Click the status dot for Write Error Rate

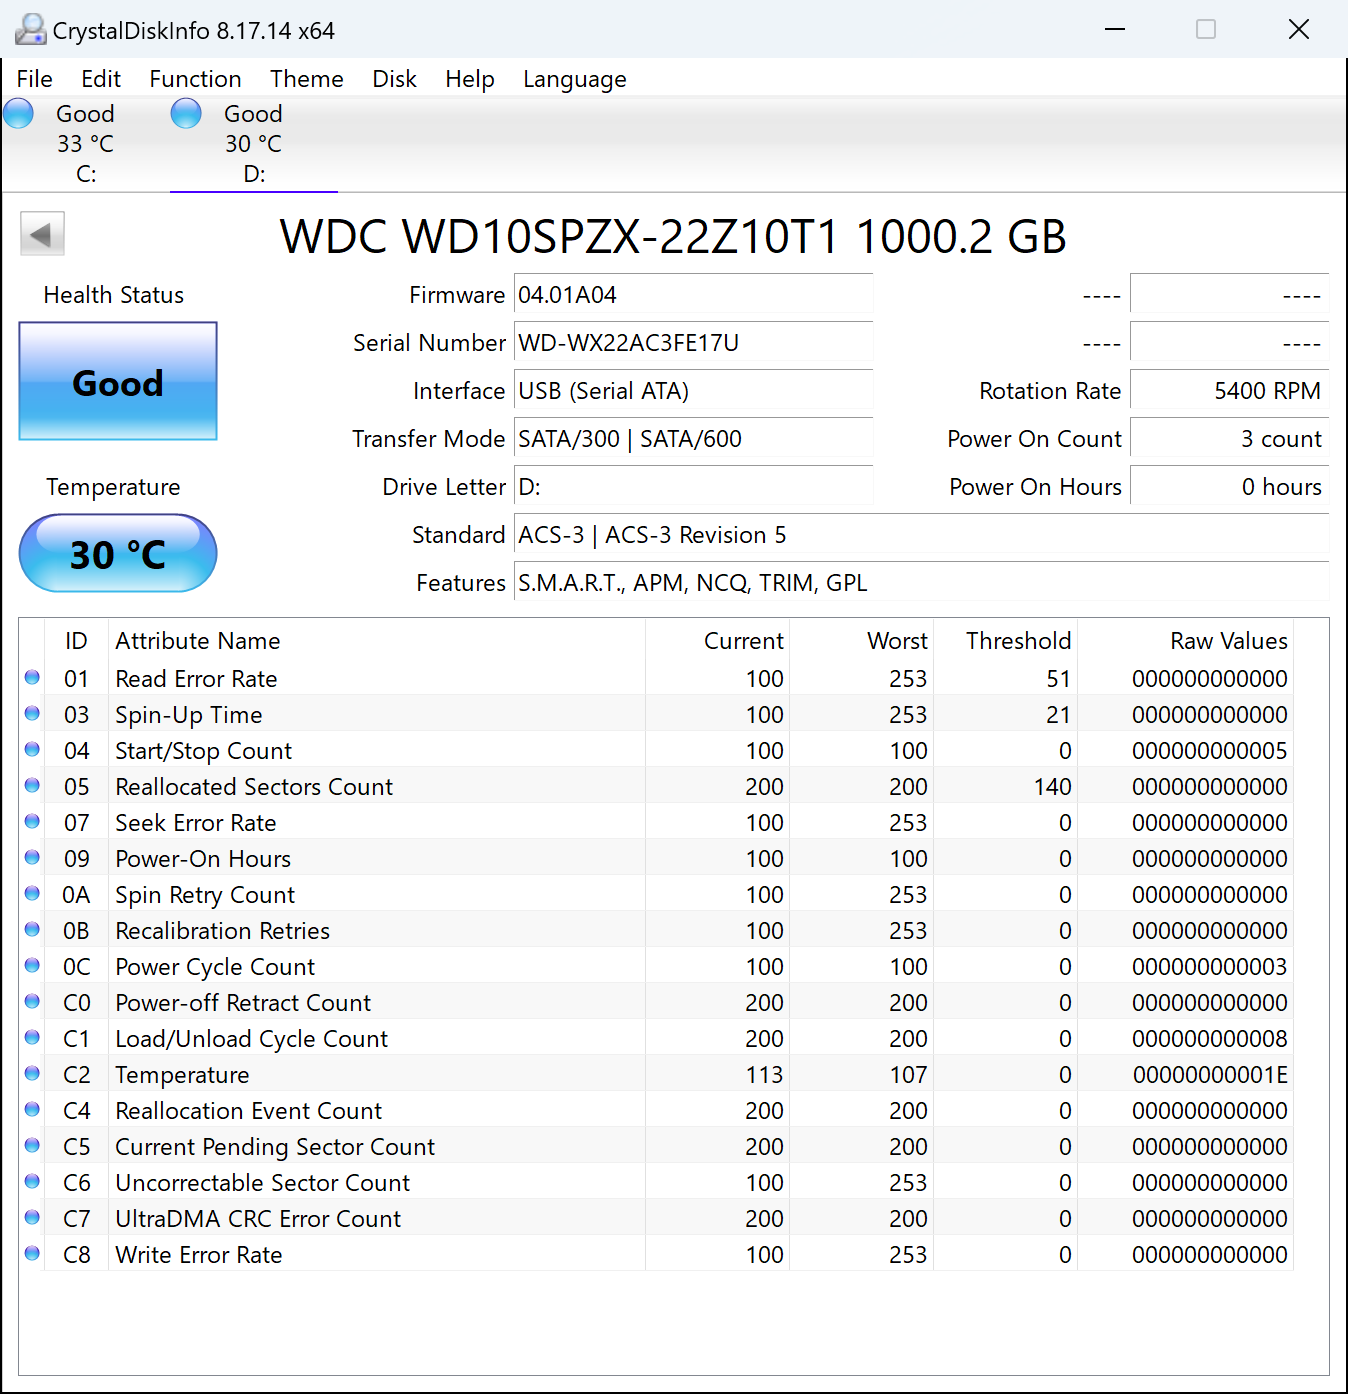click(x=32, y=1253)
